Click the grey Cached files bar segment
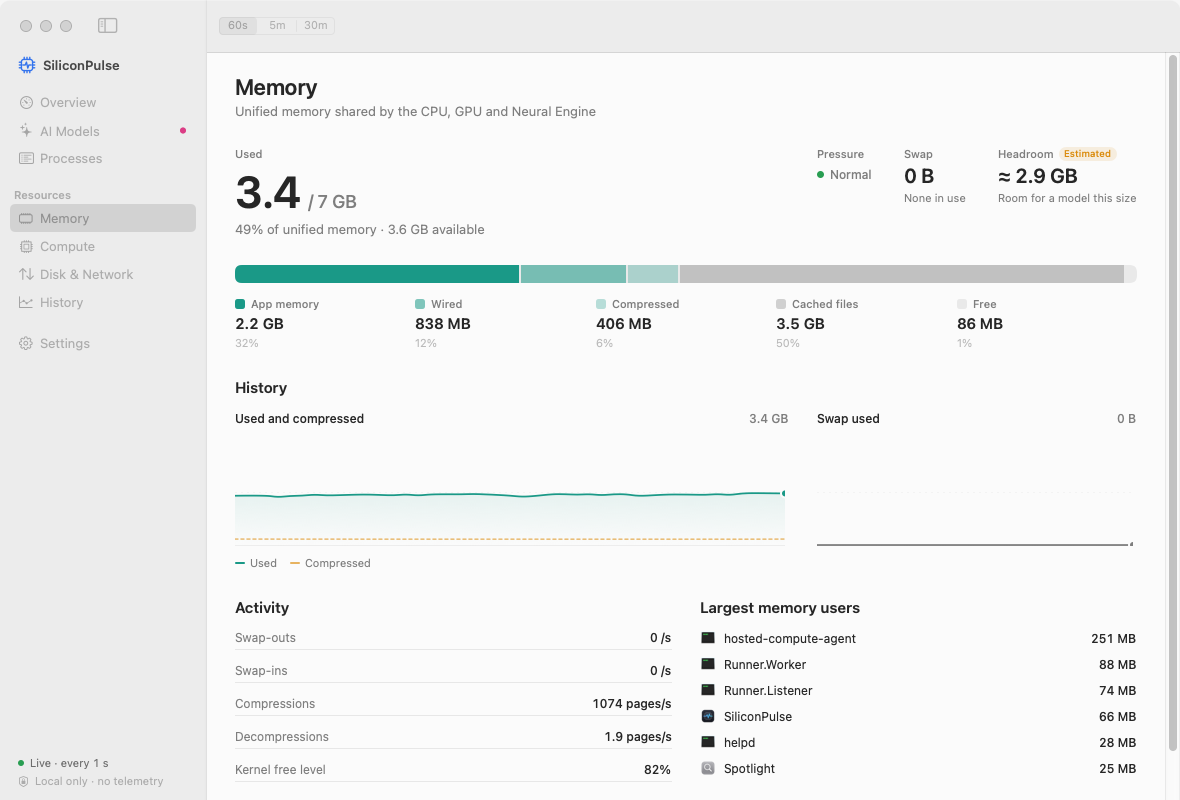This screenshot has width=1180, height=800. (902, 274)
